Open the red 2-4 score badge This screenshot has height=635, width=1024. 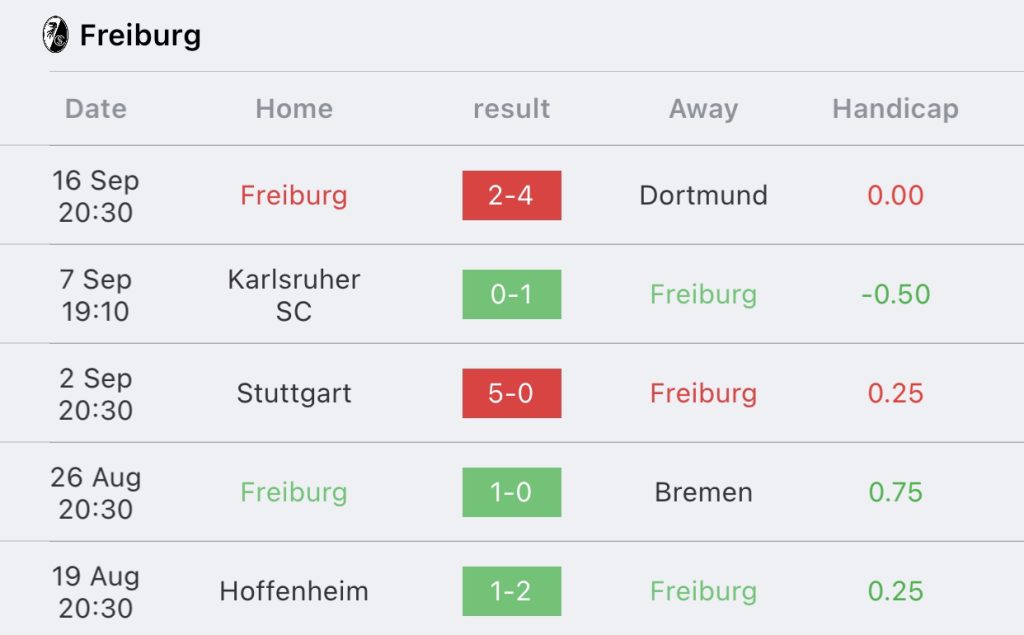(511, 195)
